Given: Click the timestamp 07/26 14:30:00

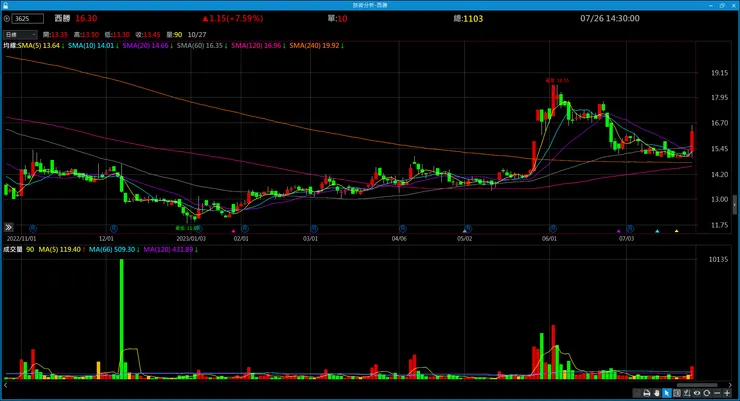Looking at the screenshot, I should pyautogui.click(x=610, y=18).
